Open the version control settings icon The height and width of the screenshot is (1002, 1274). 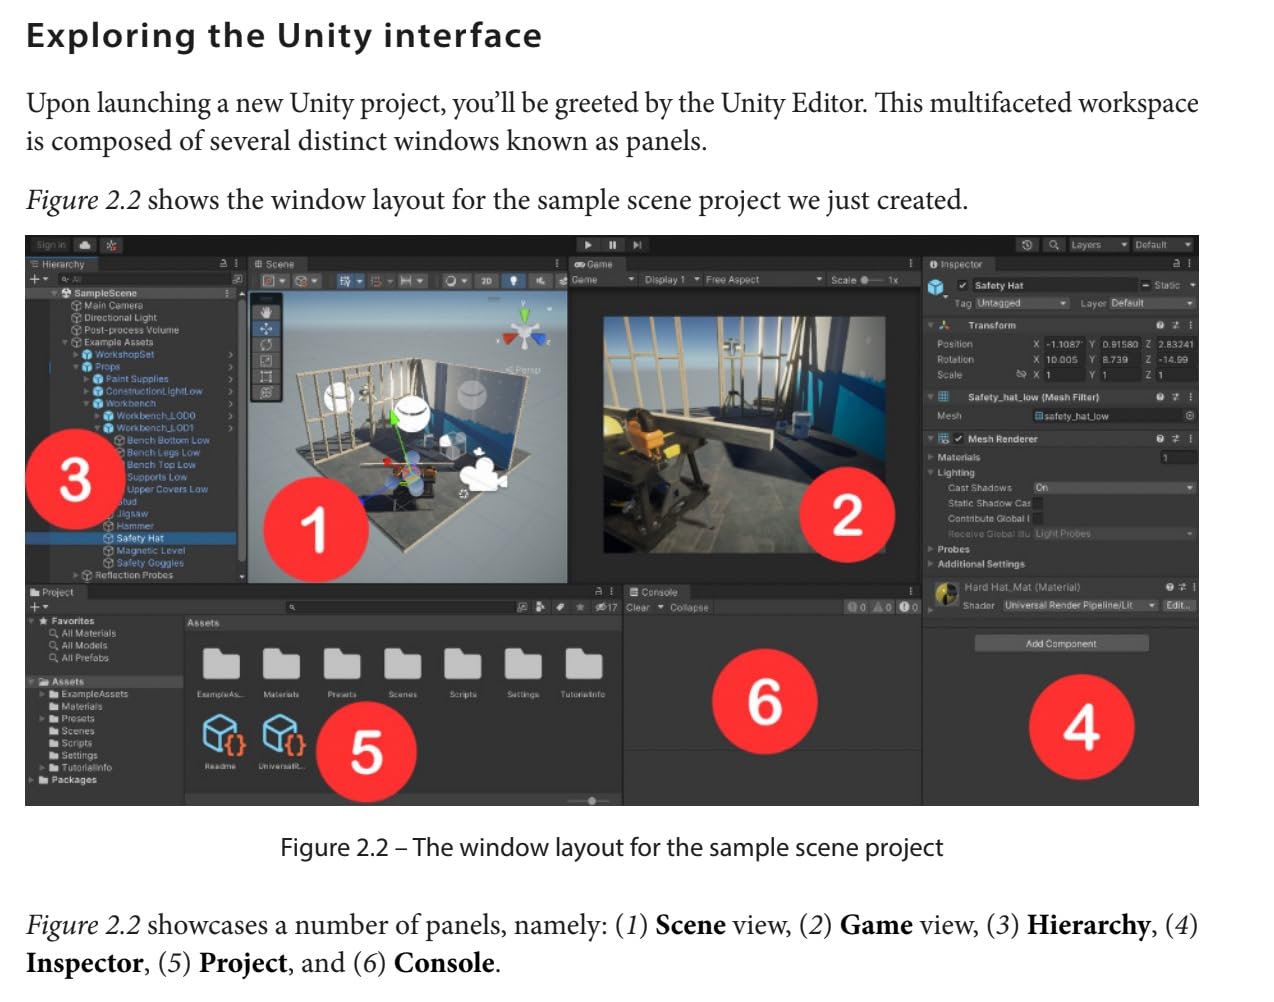[111, 245]
